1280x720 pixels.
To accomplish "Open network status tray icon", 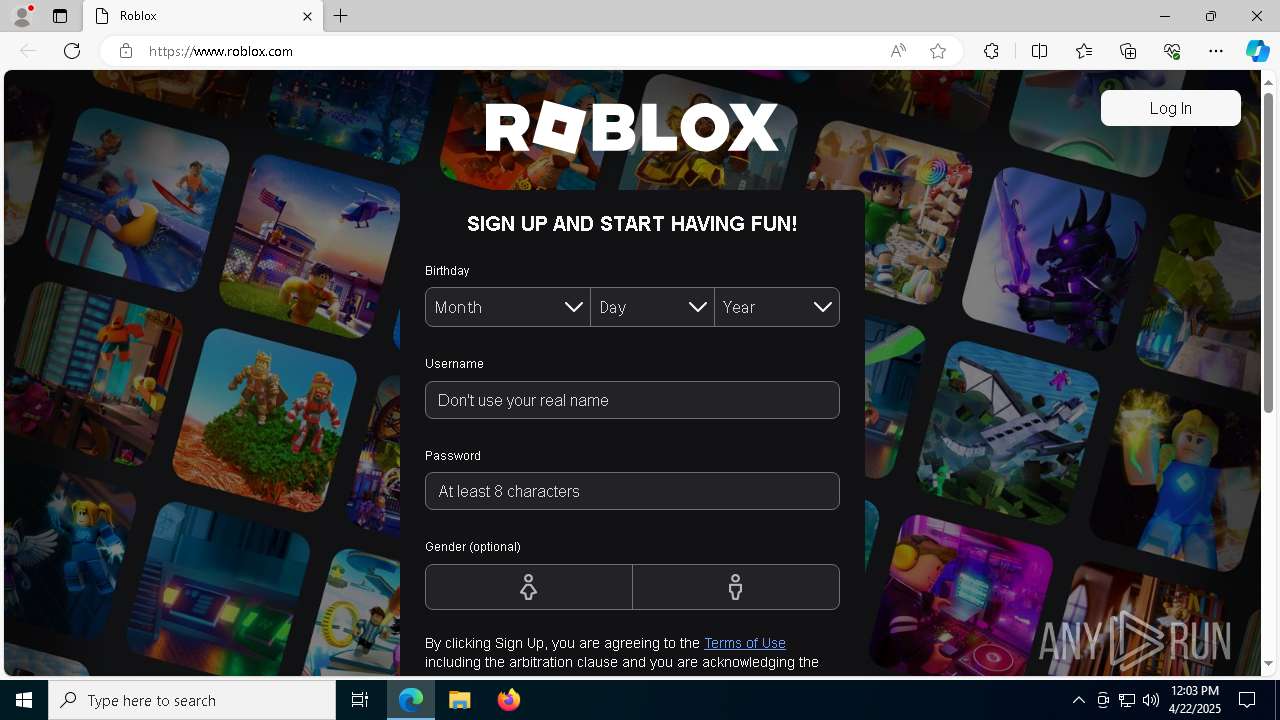I will [x=1127, y=700].
